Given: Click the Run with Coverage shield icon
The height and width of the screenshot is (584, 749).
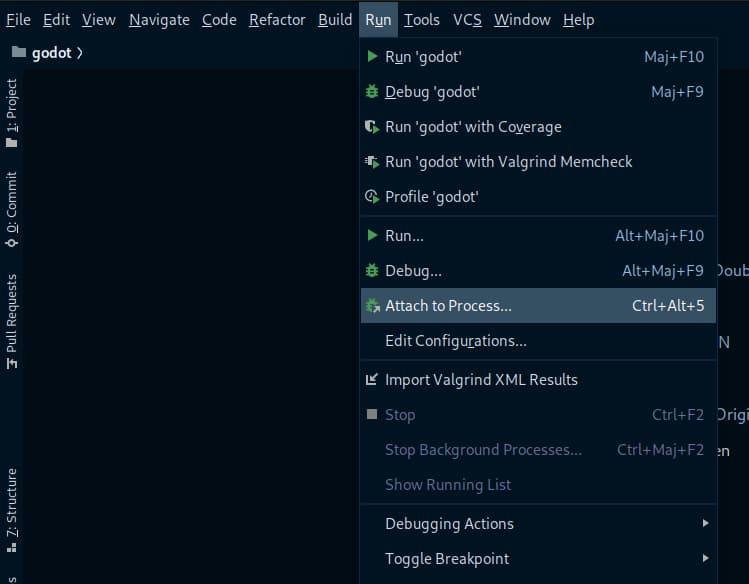Looking at the screenshot, I should point(372,127).
